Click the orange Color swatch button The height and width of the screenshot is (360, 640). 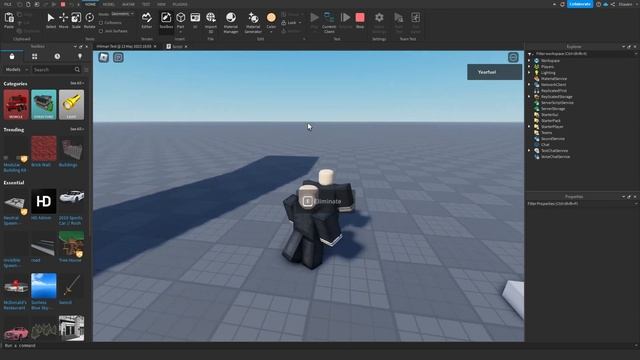pos(271,18)
